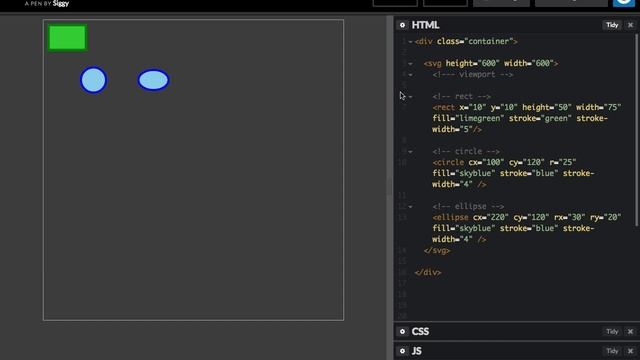The width and height of the screenshot is (640, 360).
Task: Click the HTML editor vertical scrollbar
Action: coord(637,130)
